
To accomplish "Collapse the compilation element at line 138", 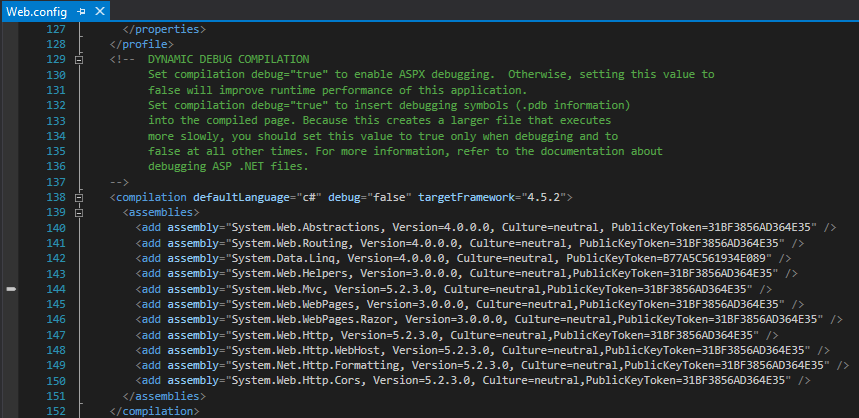I will pos(79,197).
